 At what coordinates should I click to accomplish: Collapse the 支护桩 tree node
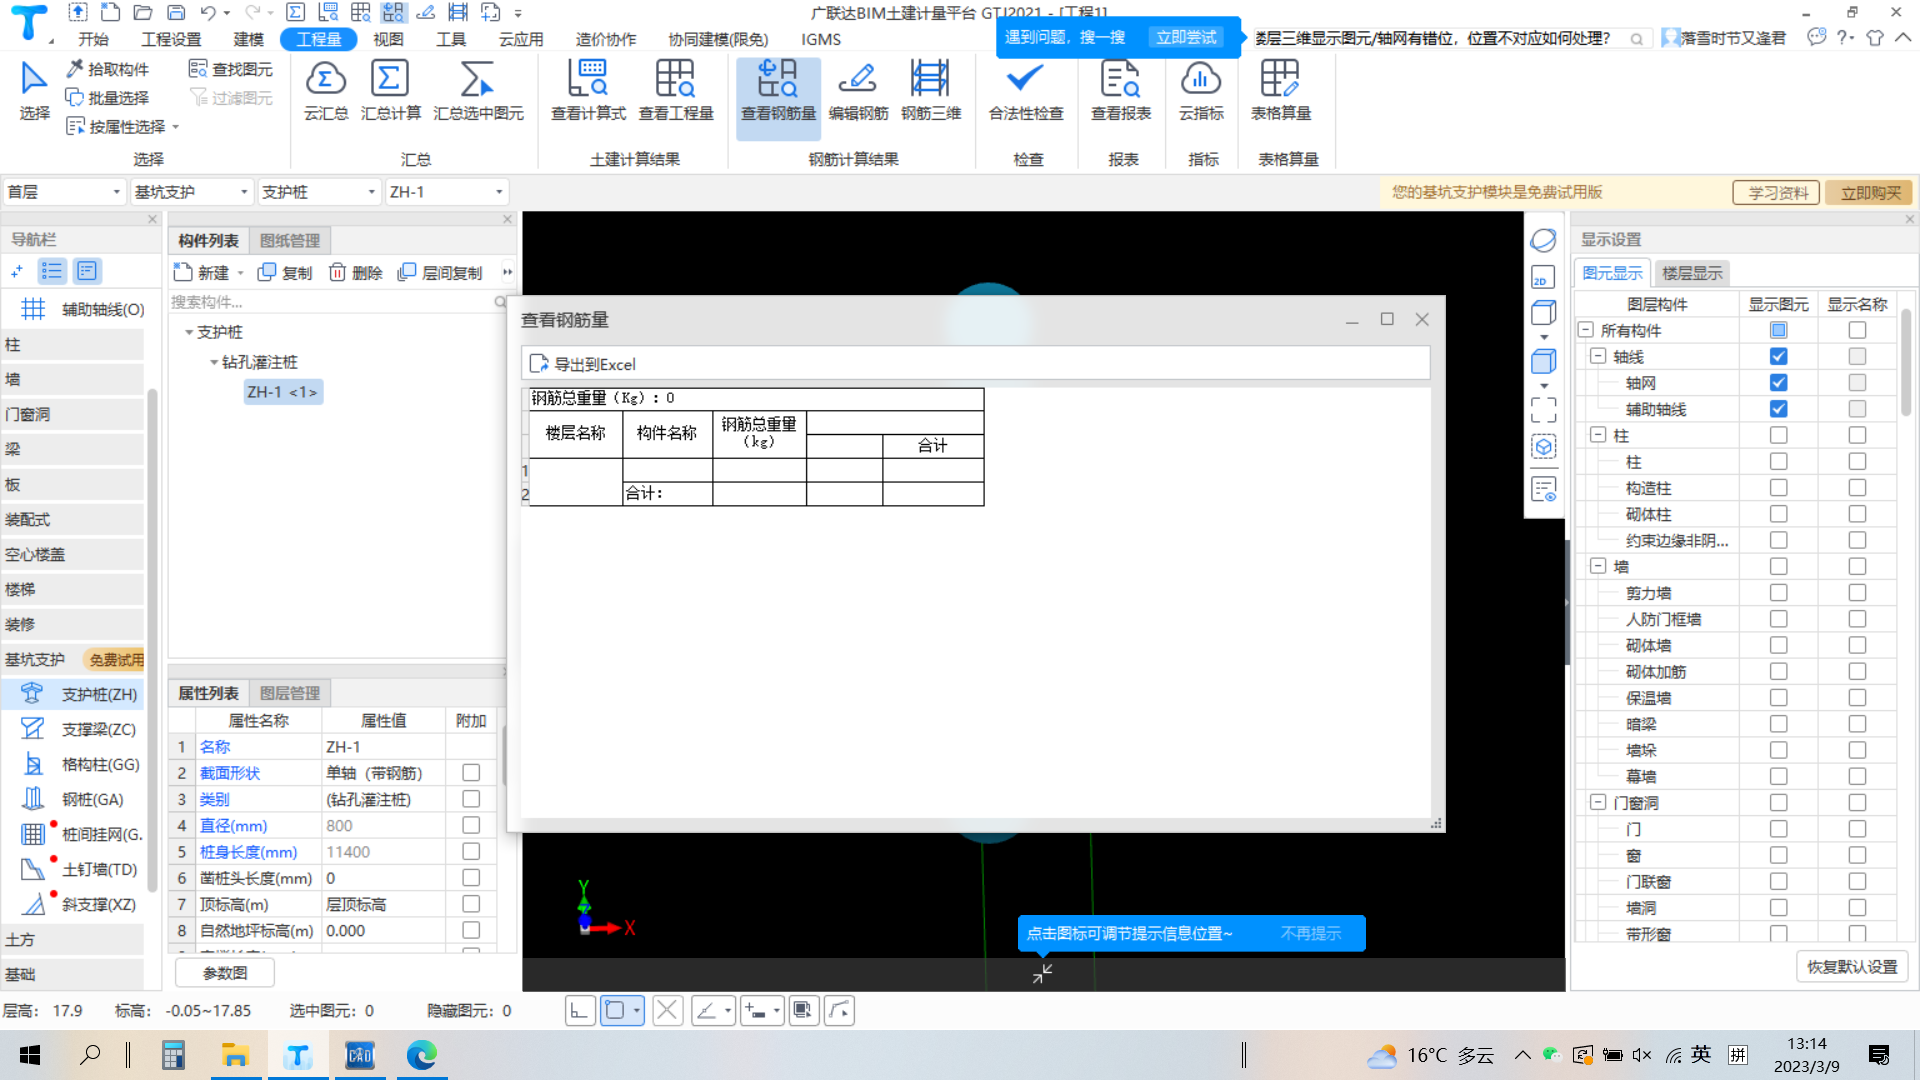point(189,332)
